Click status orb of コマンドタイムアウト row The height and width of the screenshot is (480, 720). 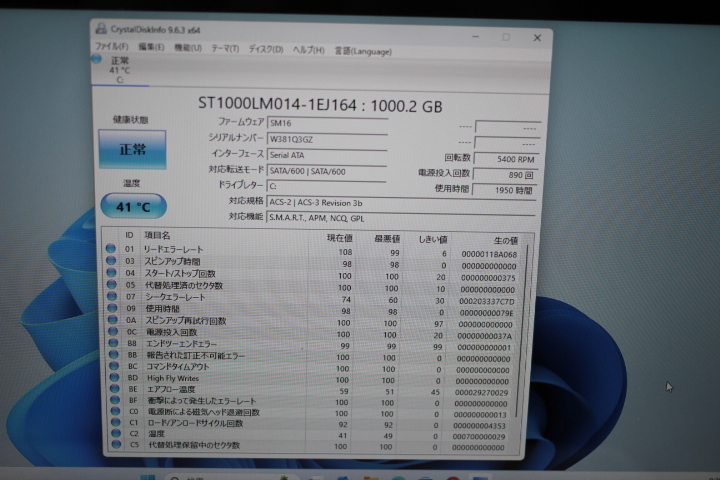pyautogui.click(x=114, y=366)
